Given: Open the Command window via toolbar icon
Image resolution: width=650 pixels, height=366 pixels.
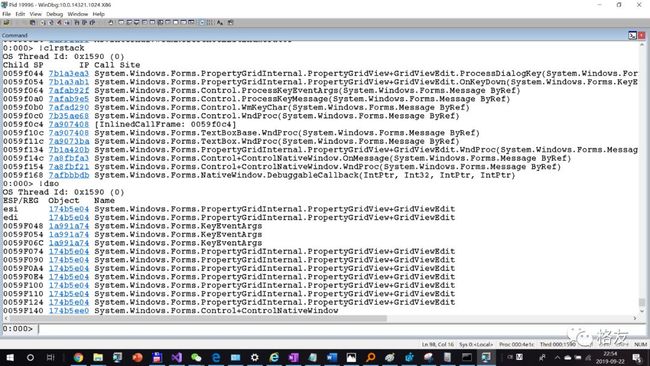Looking at the screenshot, I should (x=121, y=22).
